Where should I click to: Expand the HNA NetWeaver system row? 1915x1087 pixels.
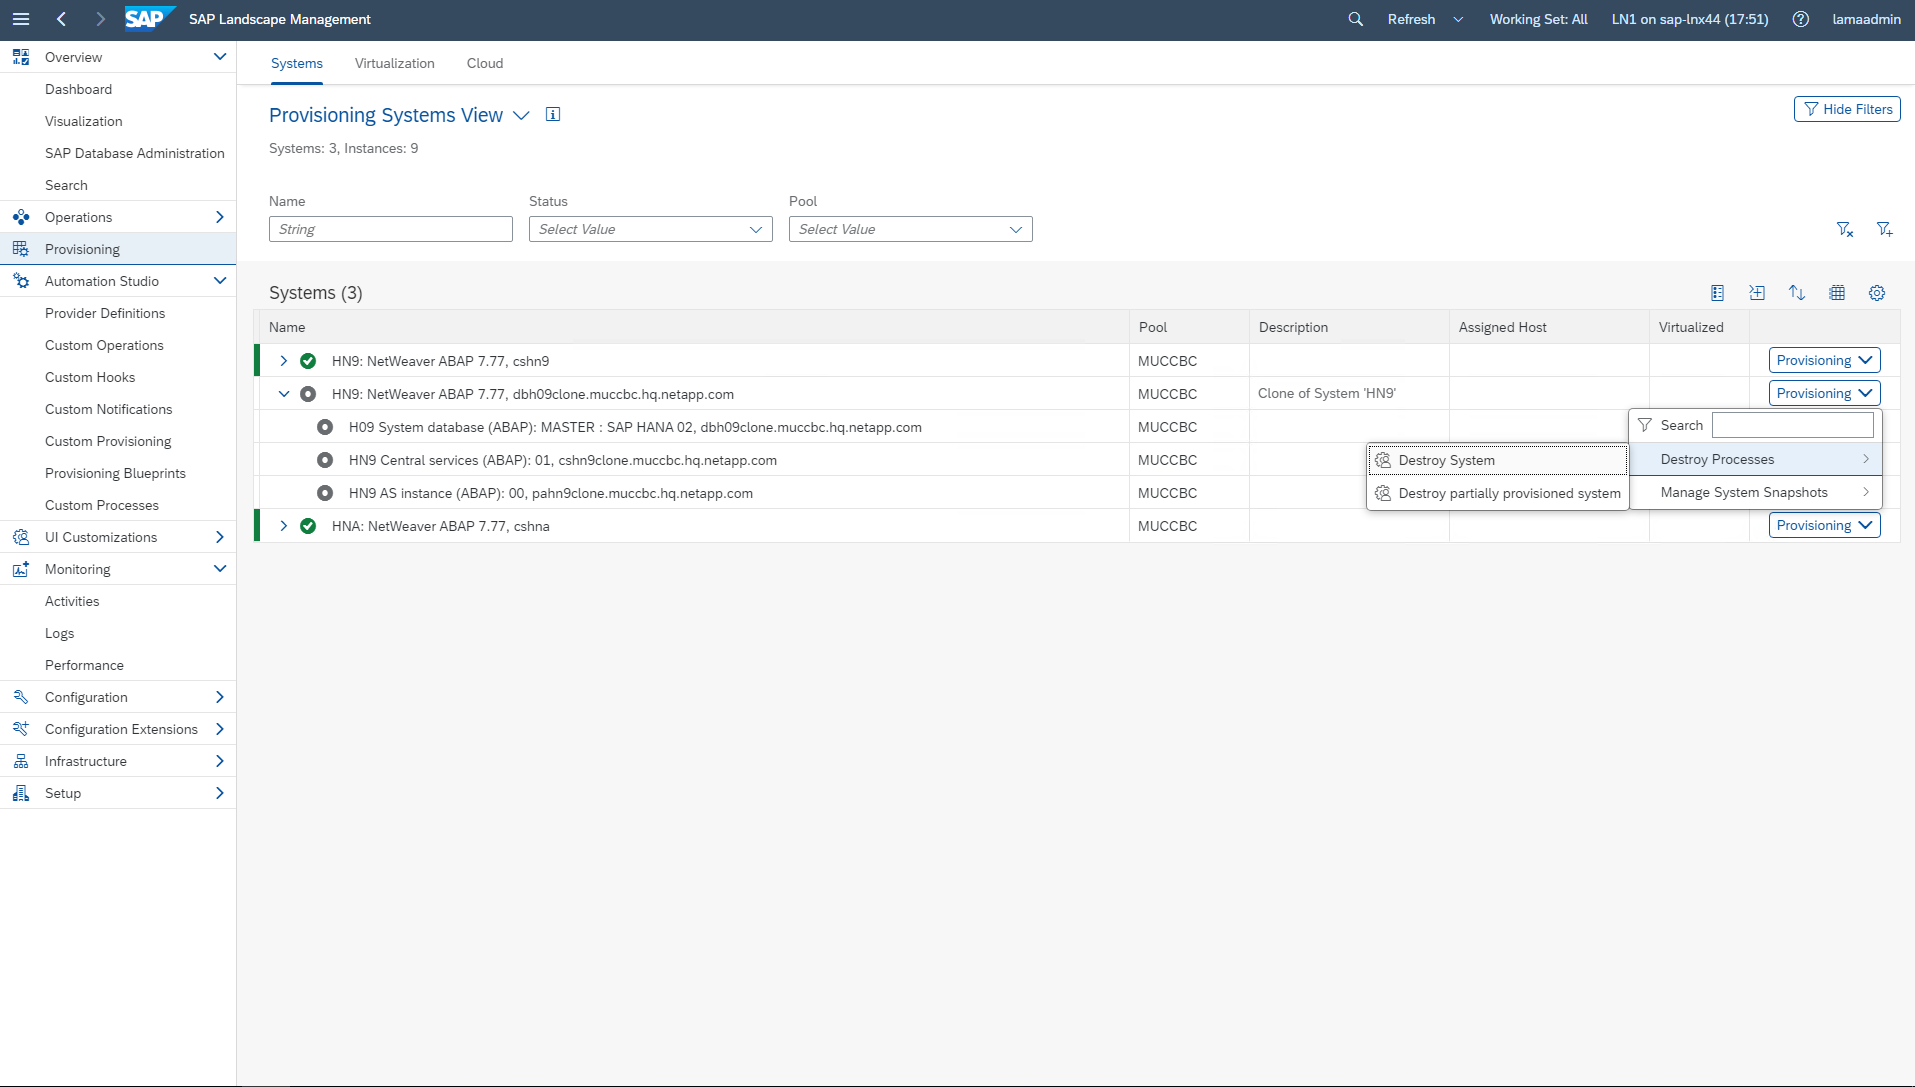point(284,526)
